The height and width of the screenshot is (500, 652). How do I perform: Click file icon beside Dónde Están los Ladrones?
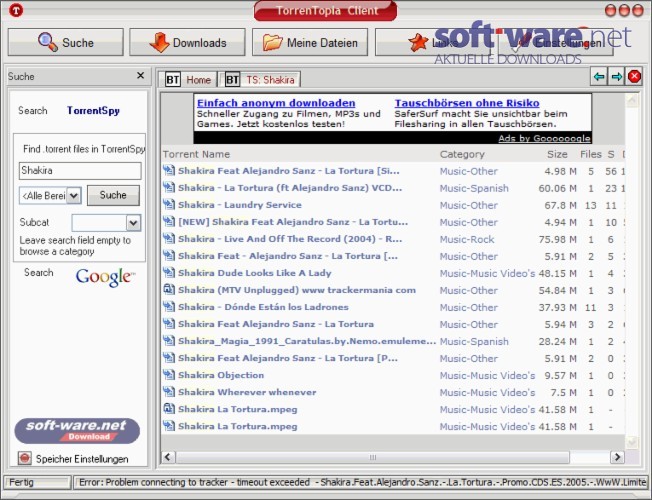(x=168, y=307)
